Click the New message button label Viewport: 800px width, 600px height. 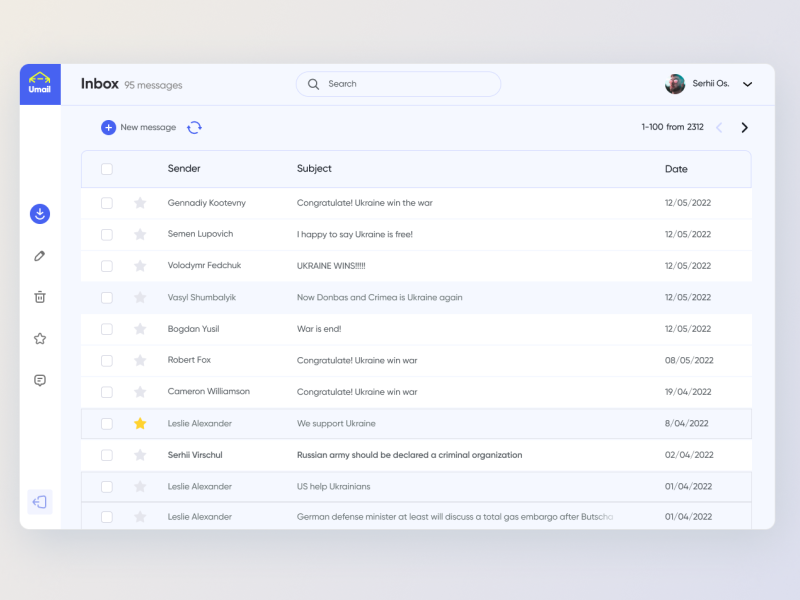click(148, 127)
